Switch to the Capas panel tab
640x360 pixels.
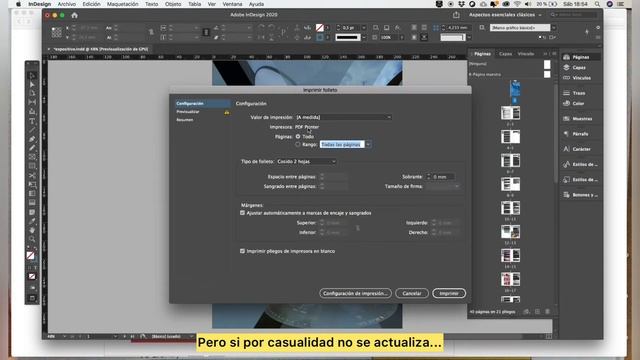pos(505,54)
